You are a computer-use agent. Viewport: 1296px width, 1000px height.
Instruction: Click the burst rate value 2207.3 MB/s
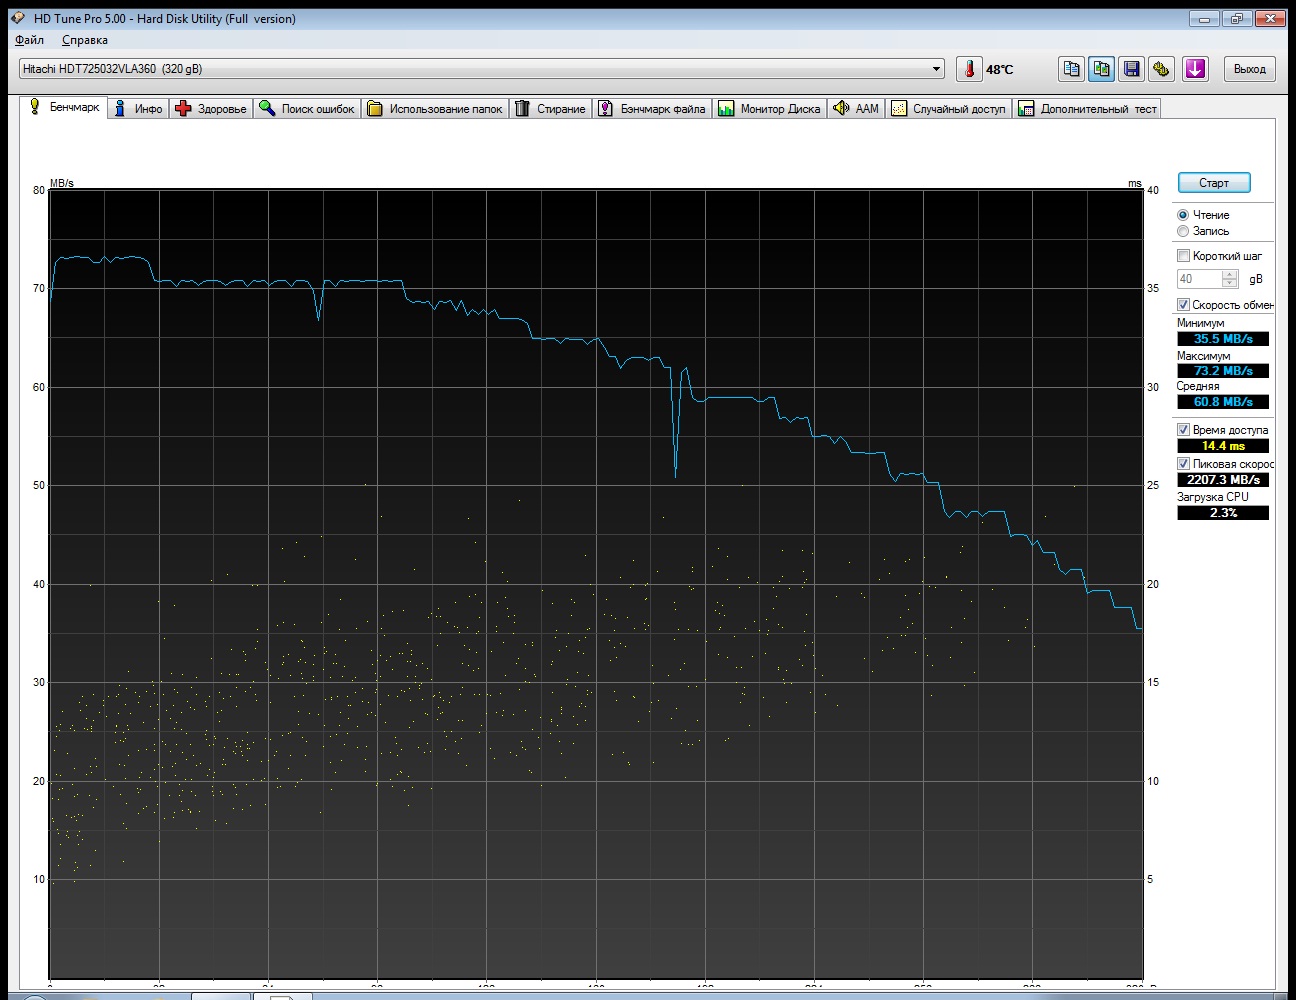pyautogui.click(x=1223, y=480)
